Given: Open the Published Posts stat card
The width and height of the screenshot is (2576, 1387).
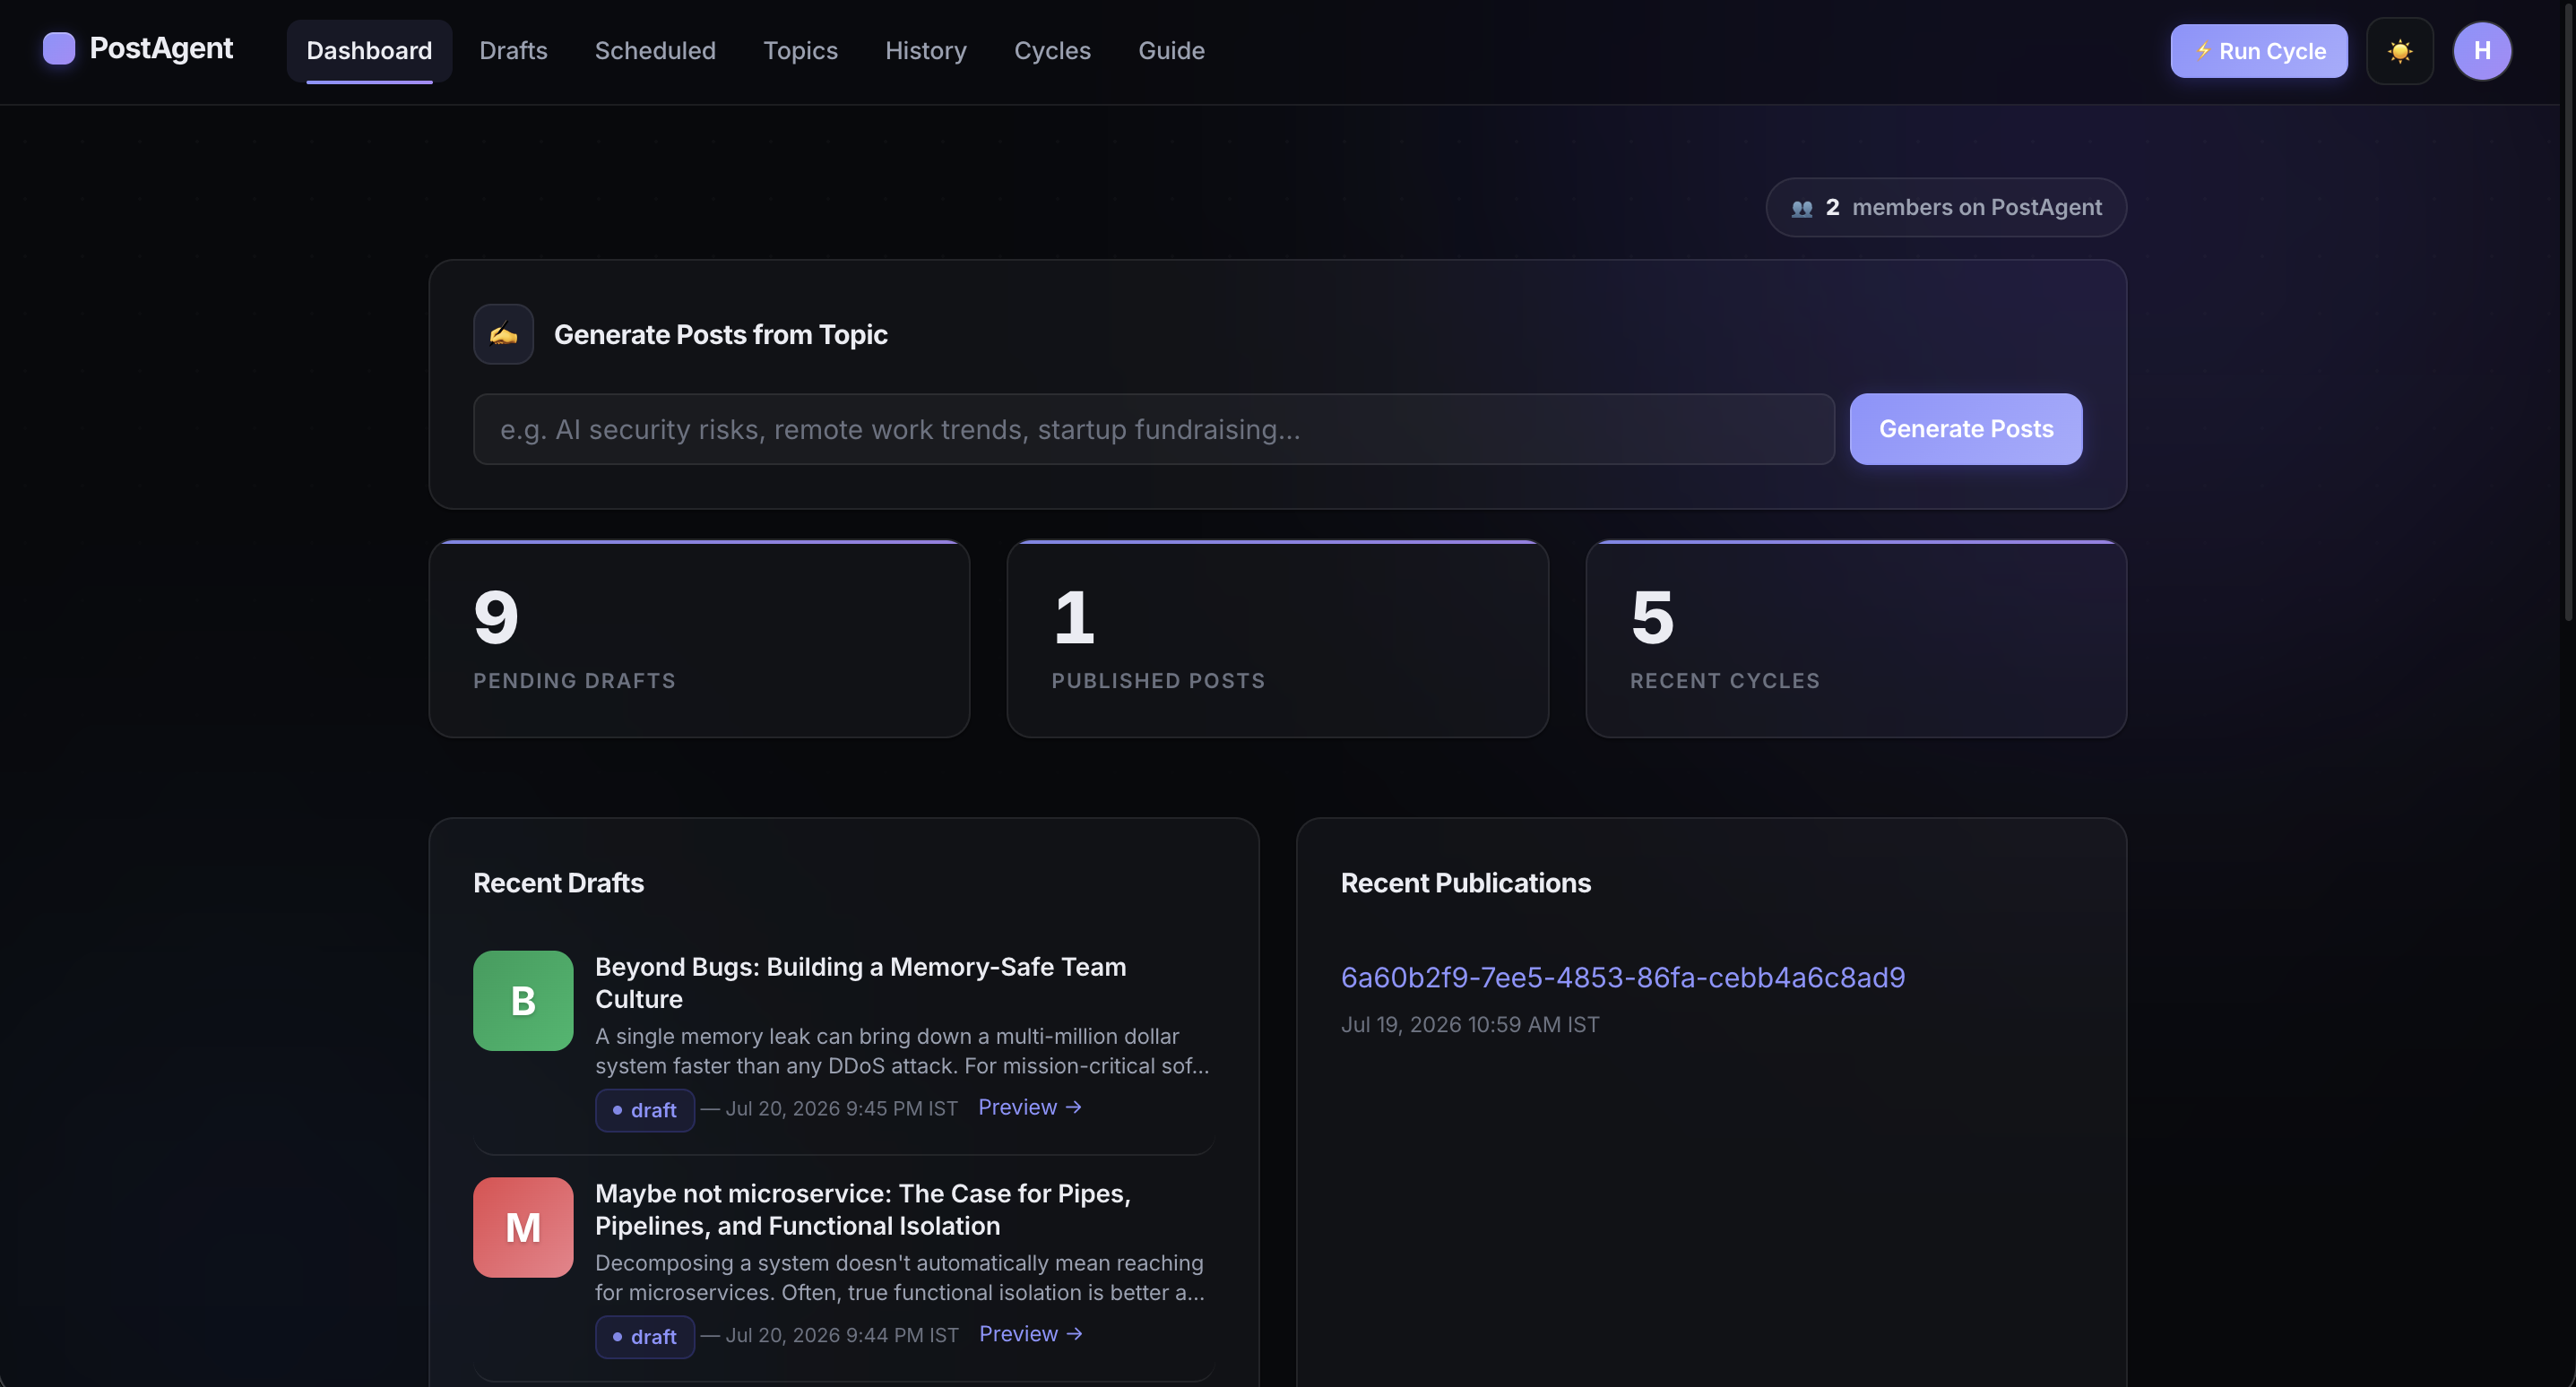Looking at the screenshot, I should [x=1277, y=639].
